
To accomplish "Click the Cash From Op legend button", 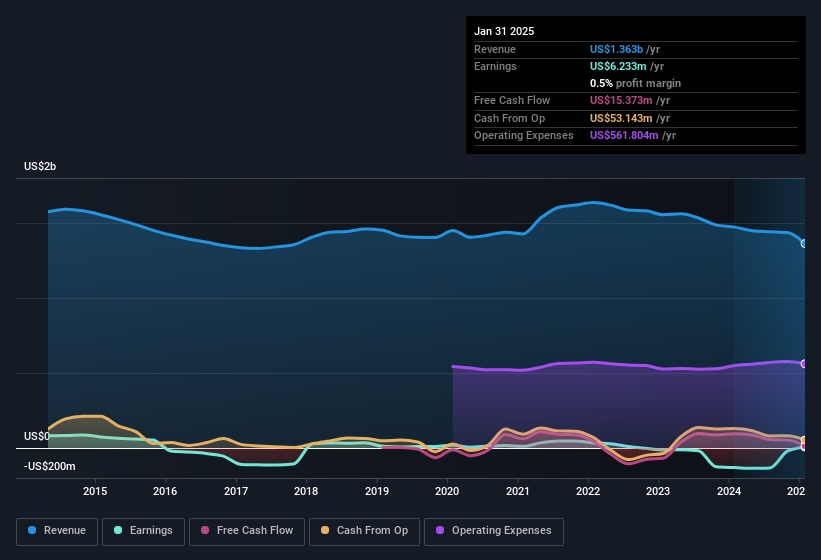I will pos(365,531).
